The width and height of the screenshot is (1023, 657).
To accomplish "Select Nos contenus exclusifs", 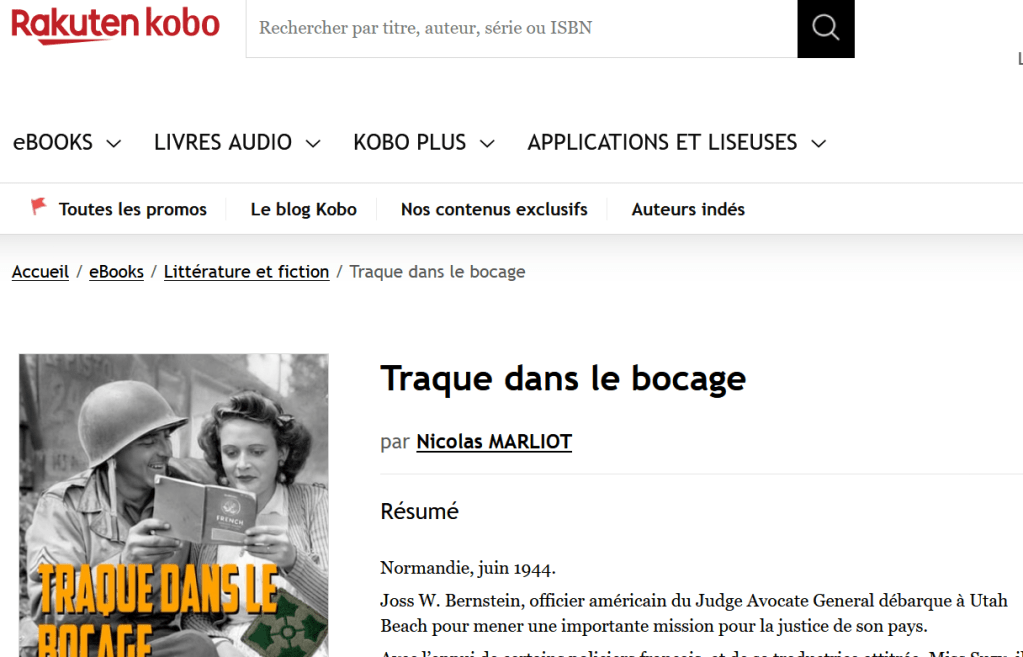I will [494, 209].
